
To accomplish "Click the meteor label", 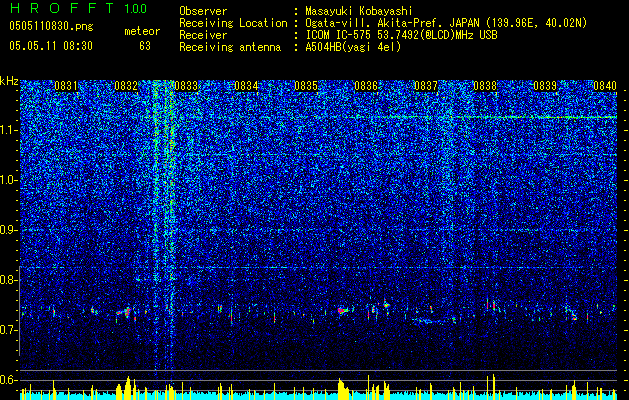I will pyautogui.click(x=142, y=31).
